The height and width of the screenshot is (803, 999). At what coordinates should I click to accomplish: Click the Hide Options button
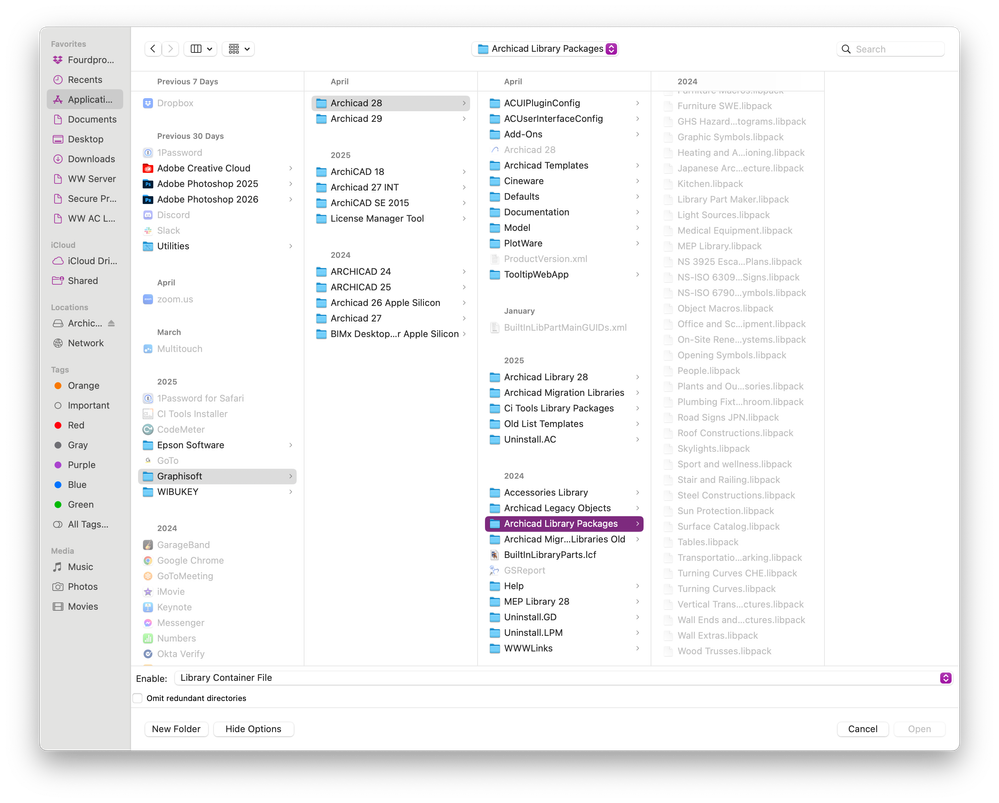tap(253, 729)
